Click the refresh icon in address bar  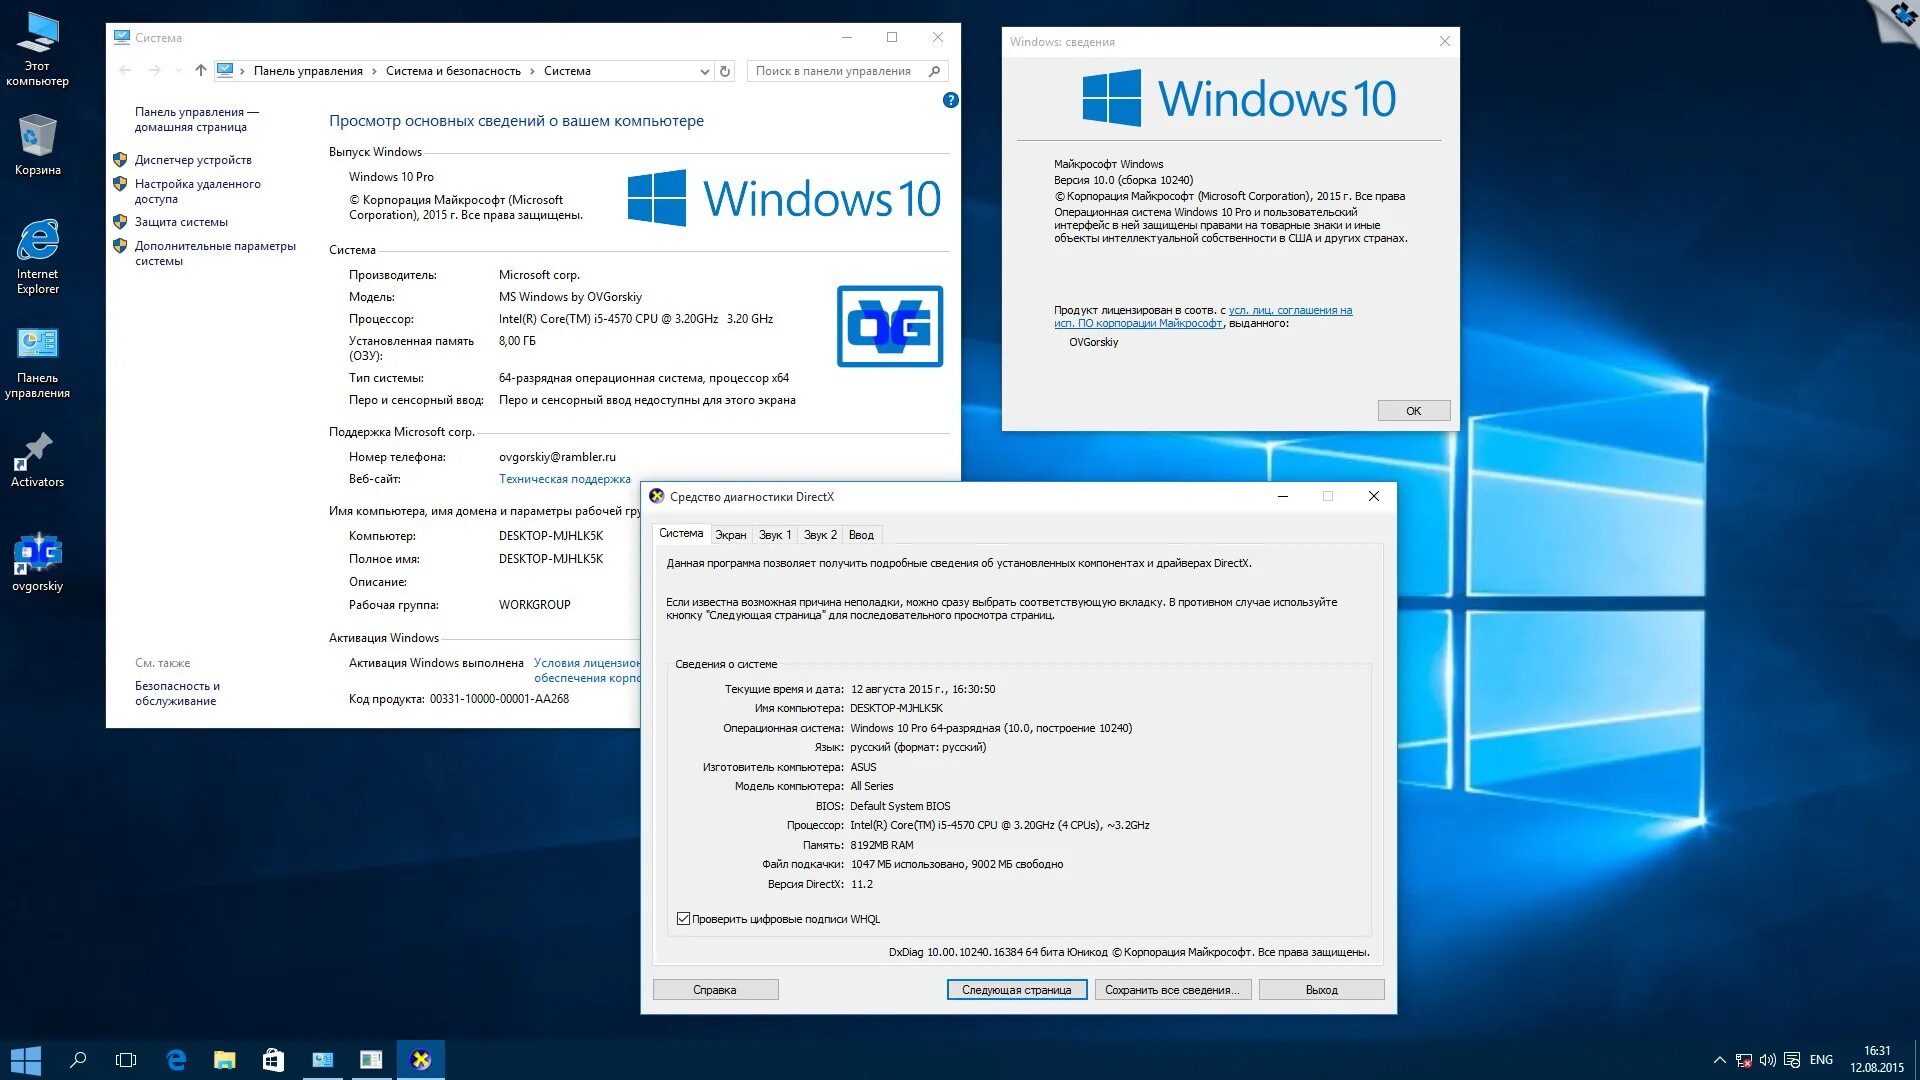[x=726, y=71]
